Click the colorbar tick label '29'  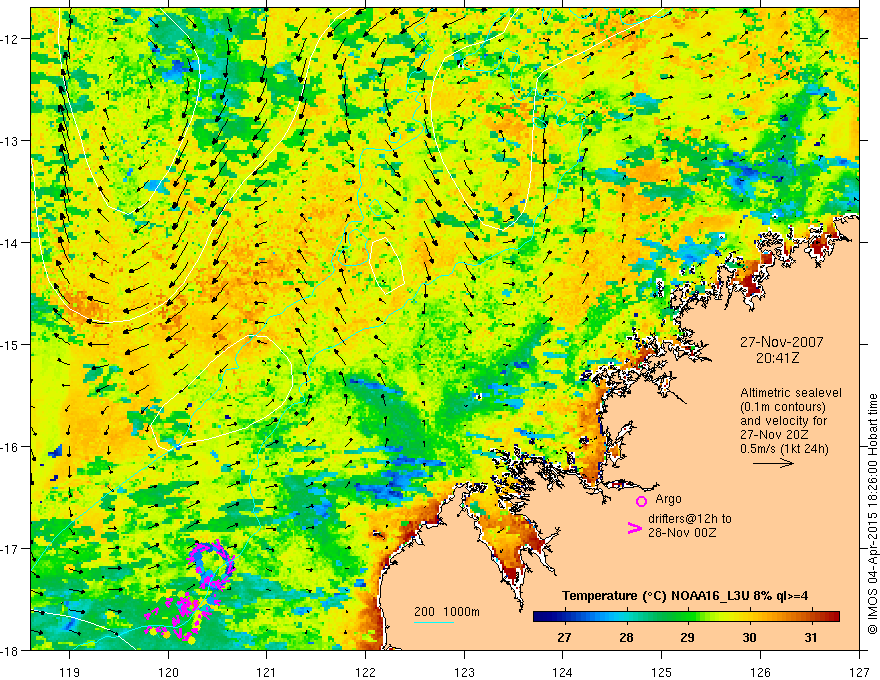point(688,637)
